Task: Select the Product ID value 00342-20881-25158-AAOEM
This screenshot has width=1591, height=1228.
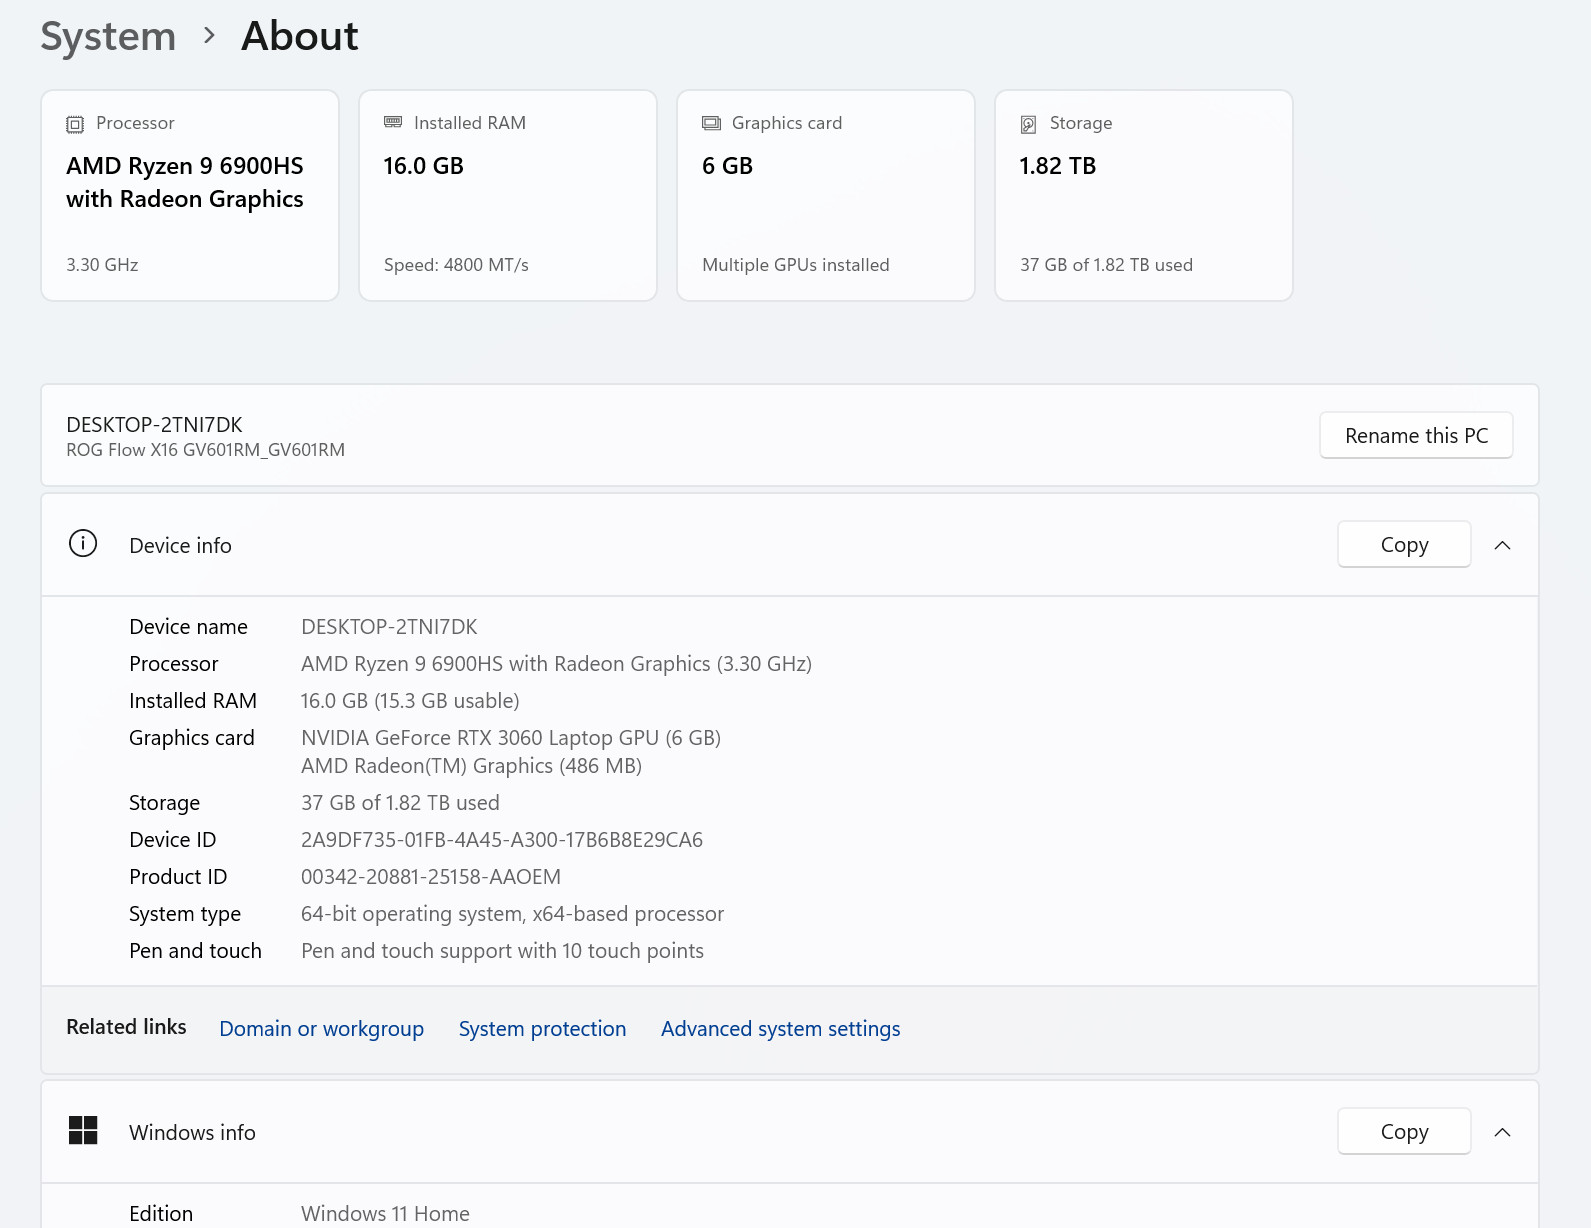Action: click(431, 877)
